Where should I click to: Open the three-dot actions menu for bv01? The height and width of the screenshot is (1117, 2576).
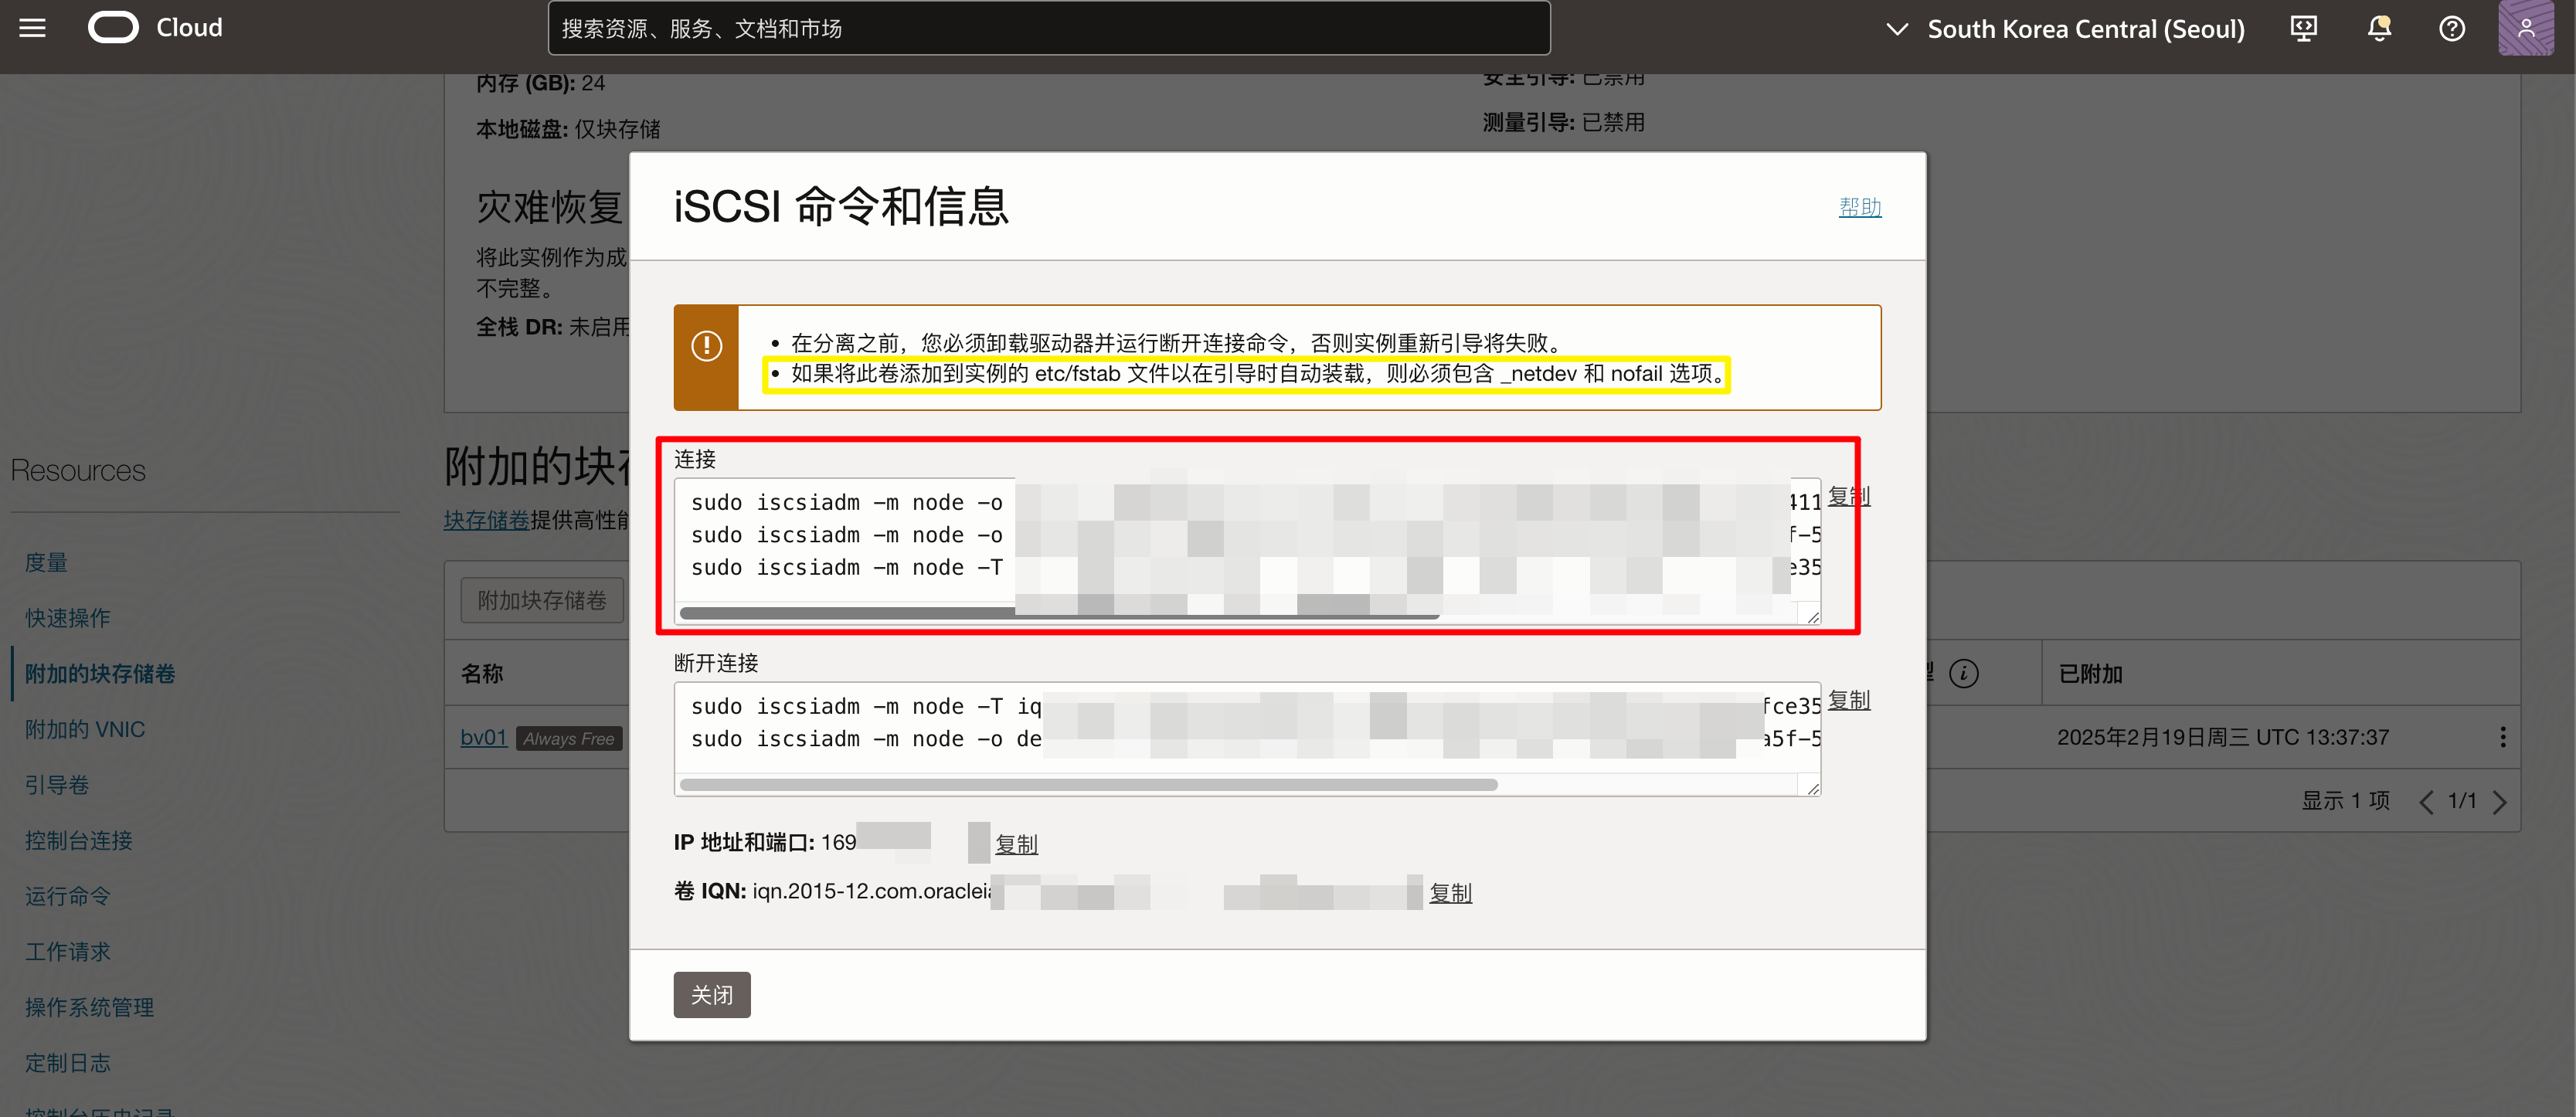(2502, 737)
